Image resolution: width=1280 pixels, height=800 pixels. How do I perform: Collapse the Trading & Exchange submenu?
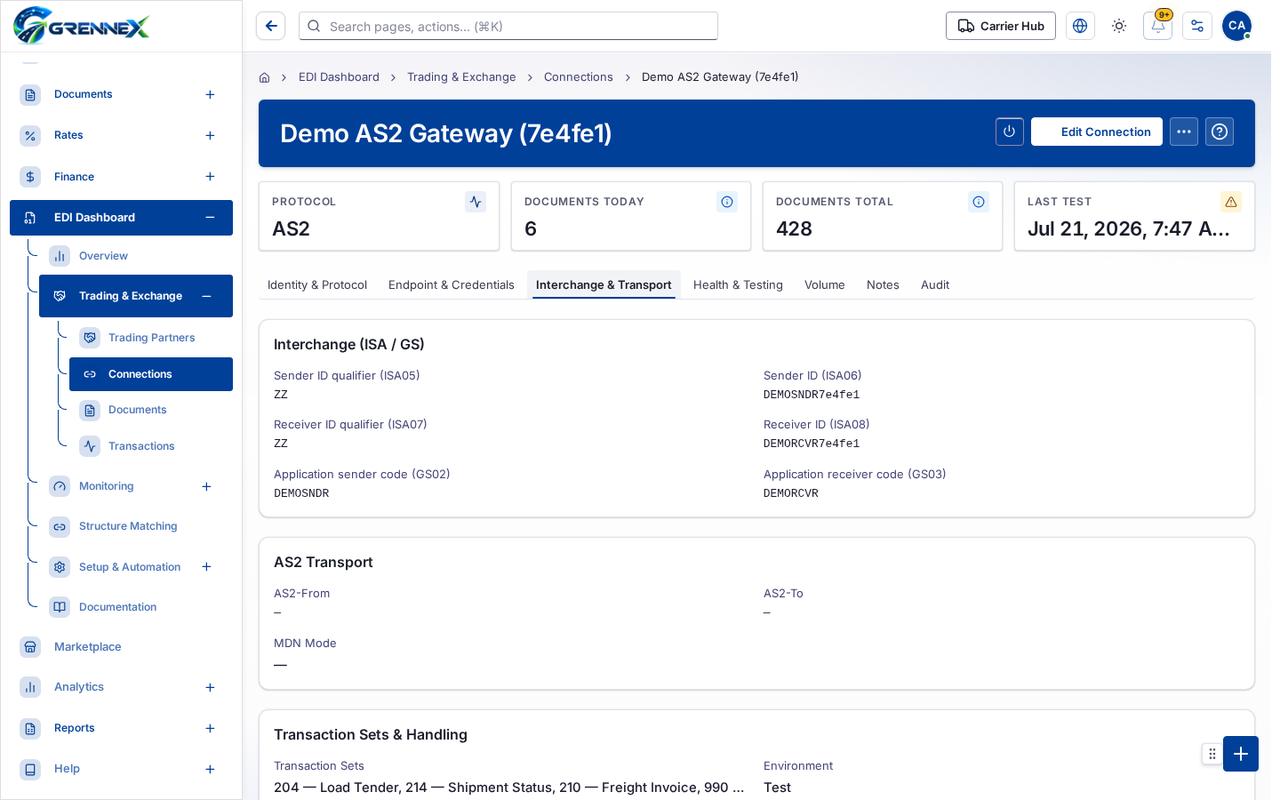point(206,296)
